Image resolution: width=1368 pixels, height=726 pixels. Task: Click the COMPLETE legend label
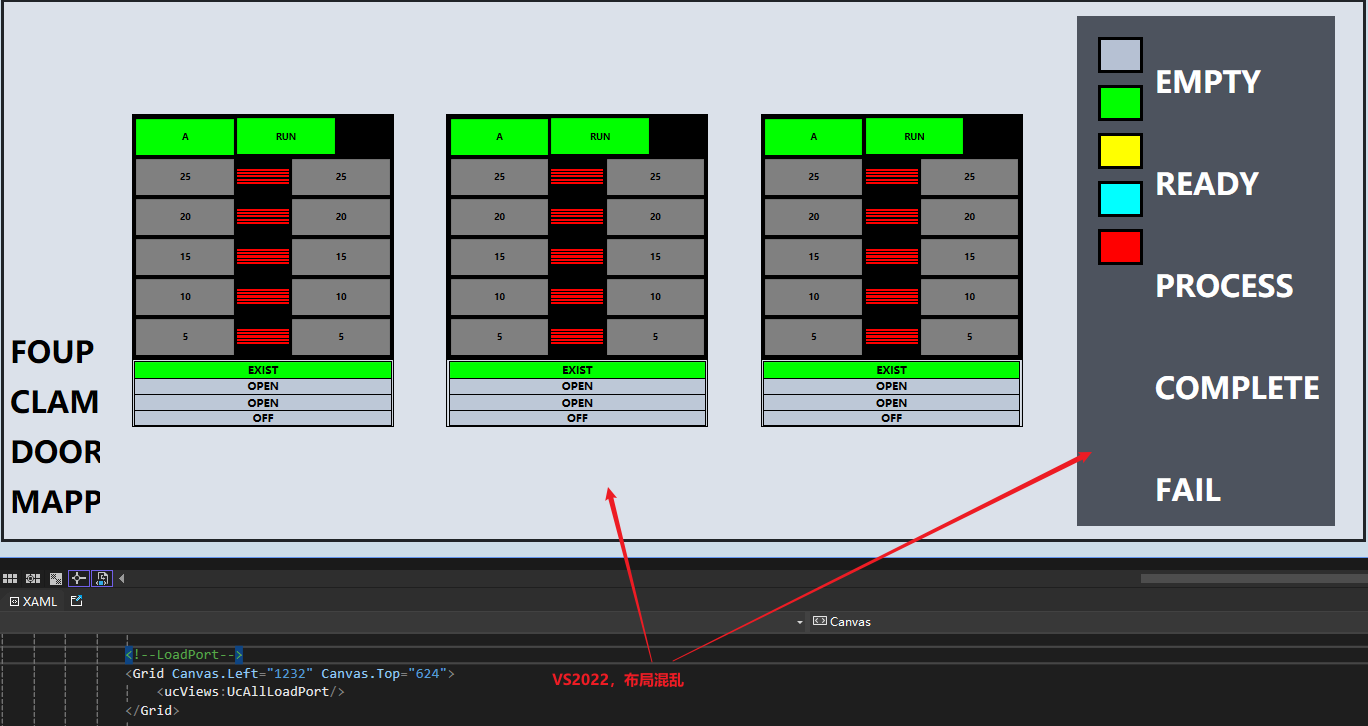pos(1237,388)
